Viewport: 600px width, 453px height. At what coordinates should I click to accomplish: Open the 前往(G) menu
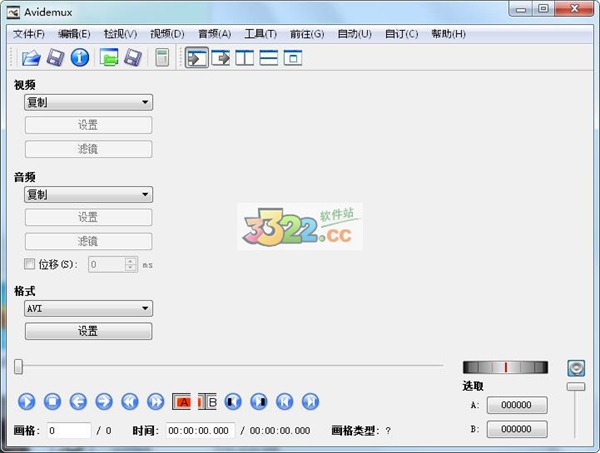coord(307,34)
